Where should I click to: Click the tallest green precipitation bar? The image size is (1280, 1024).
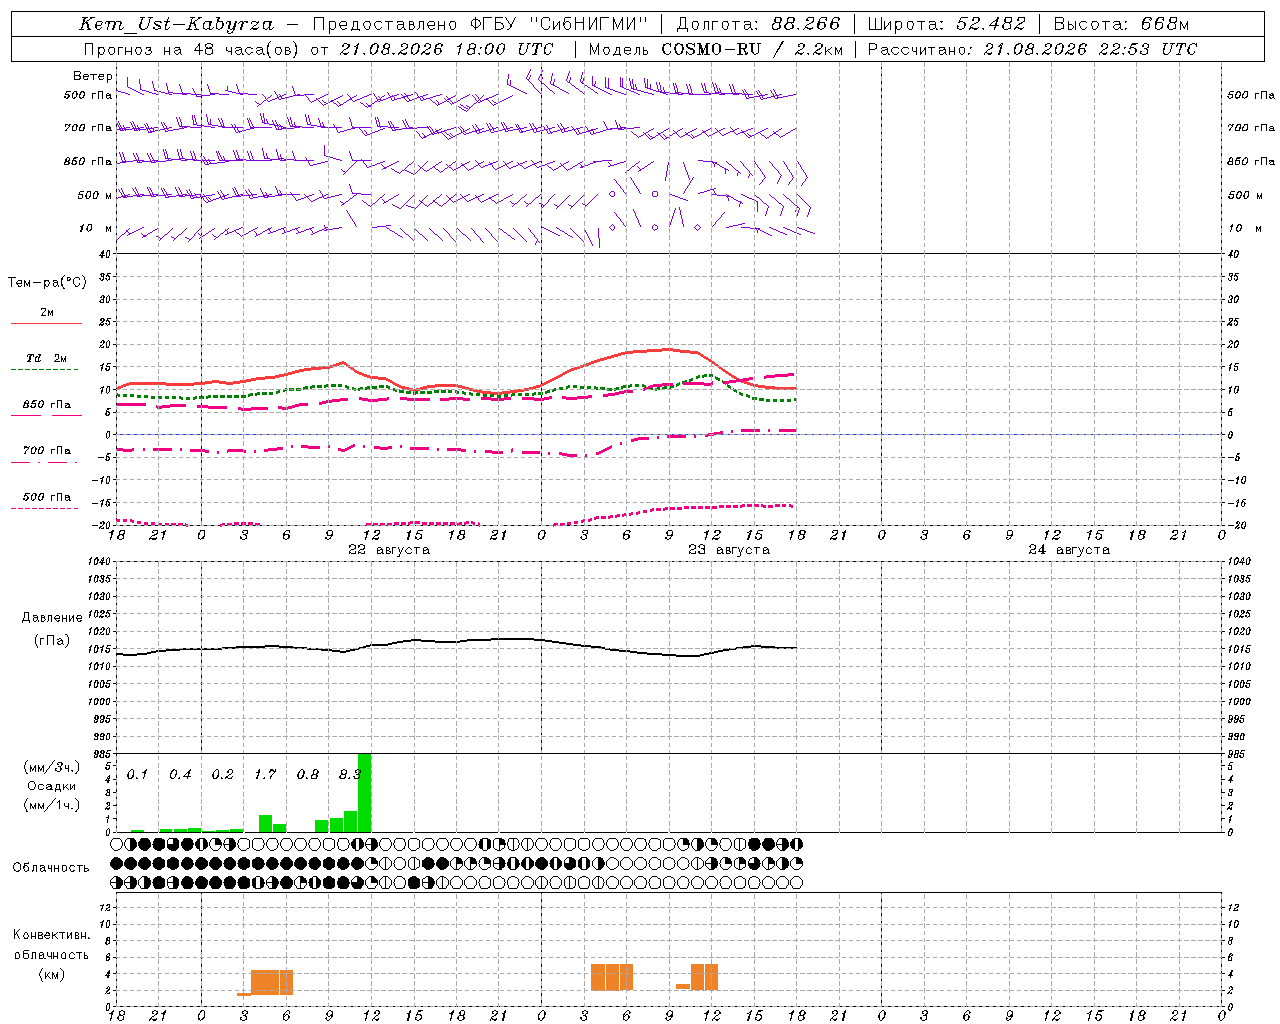[364, 792]
